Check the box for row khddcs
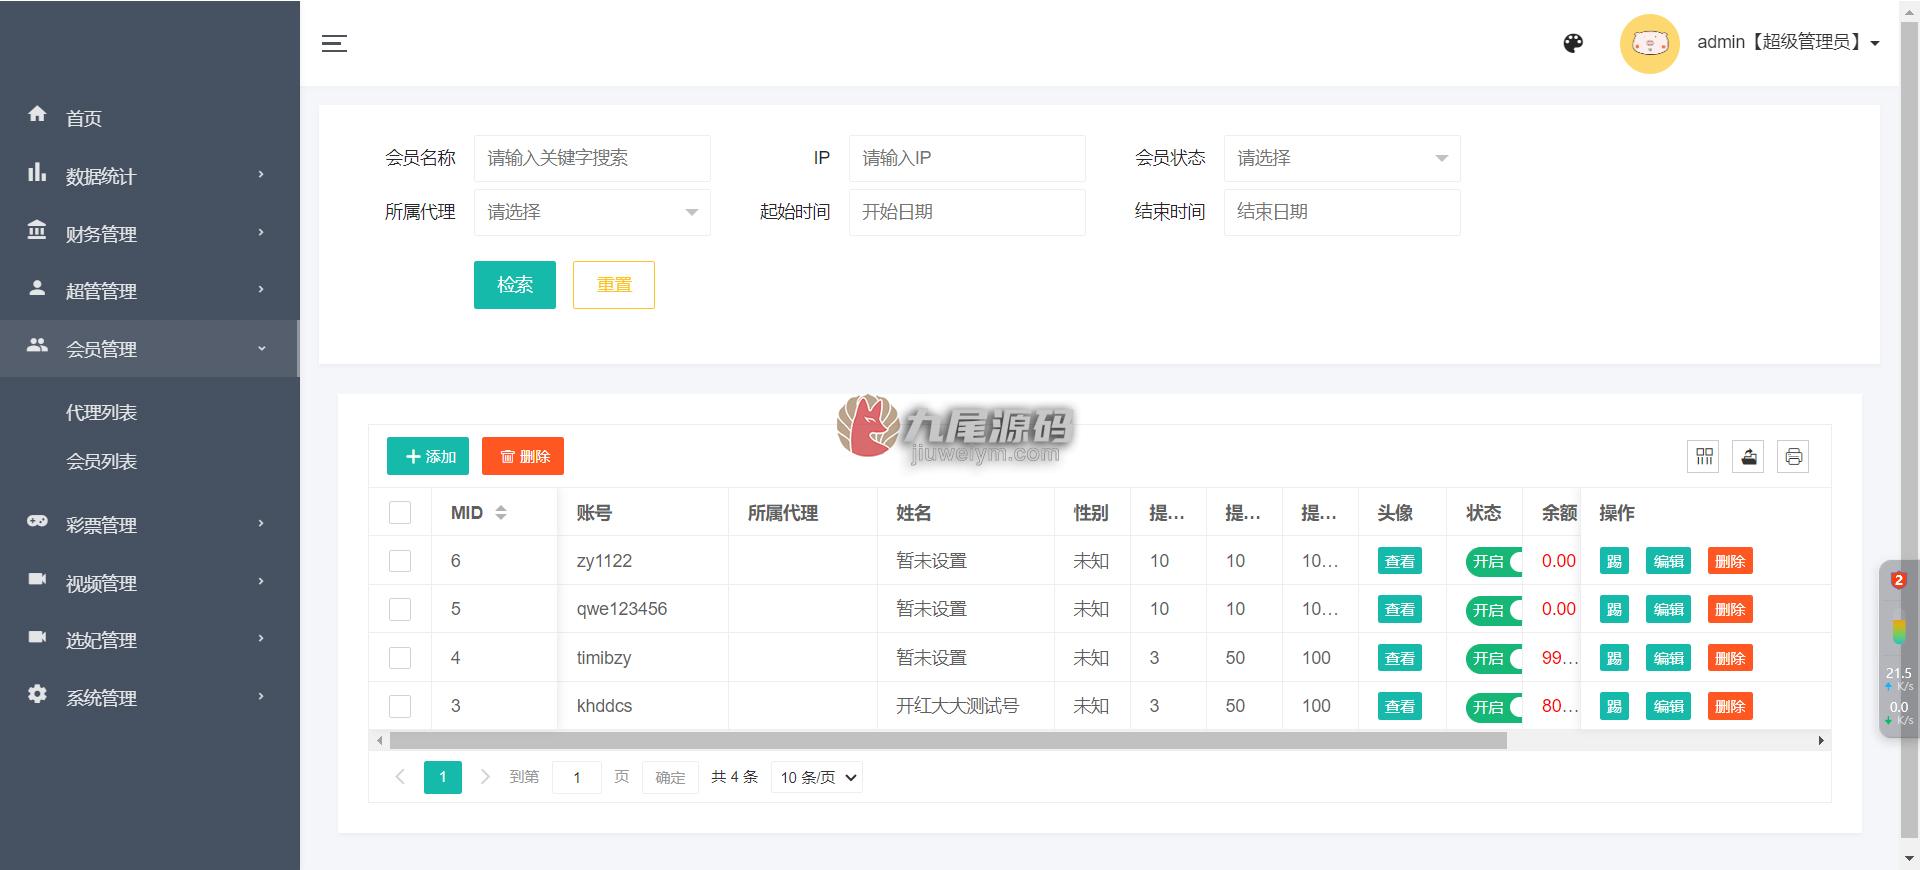1920x870 pixels. (400, 706)
